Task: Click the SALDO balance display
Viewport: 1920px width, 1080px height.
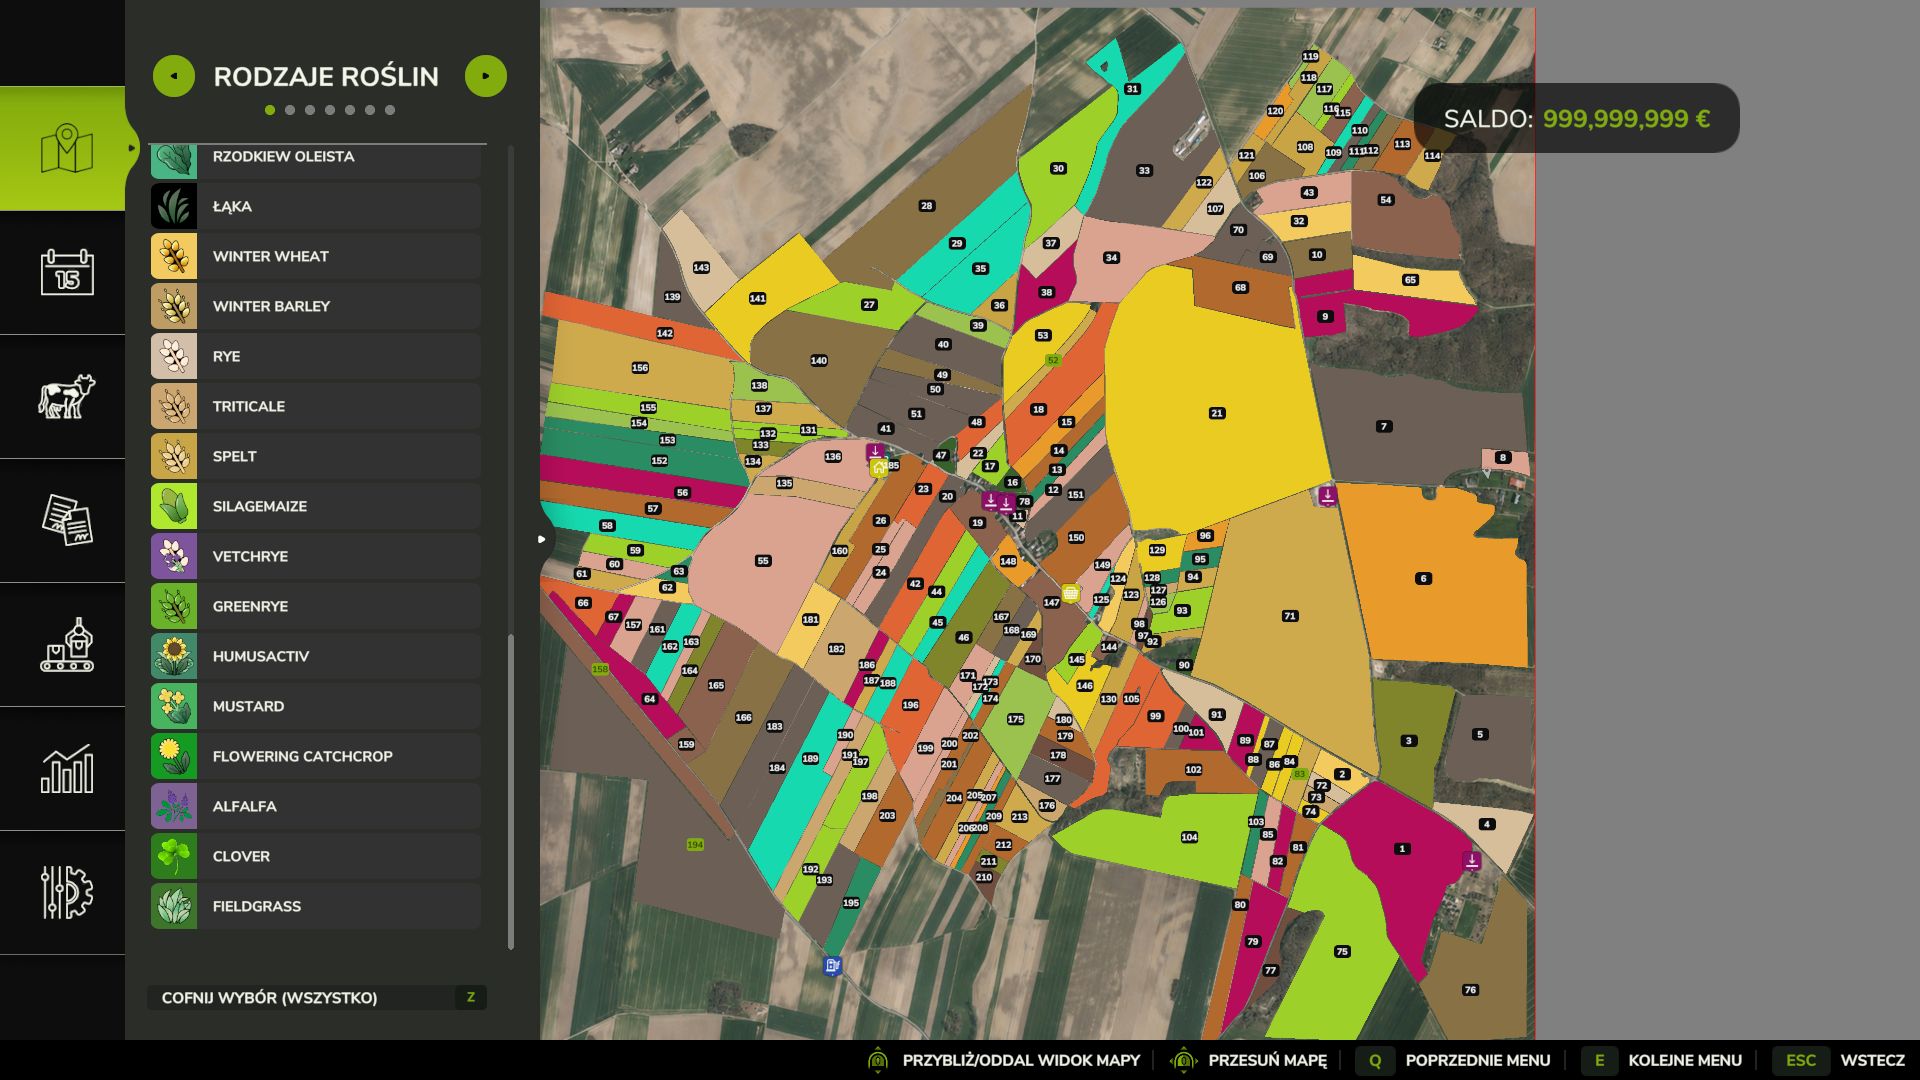Action: (x=1576, y=118)
